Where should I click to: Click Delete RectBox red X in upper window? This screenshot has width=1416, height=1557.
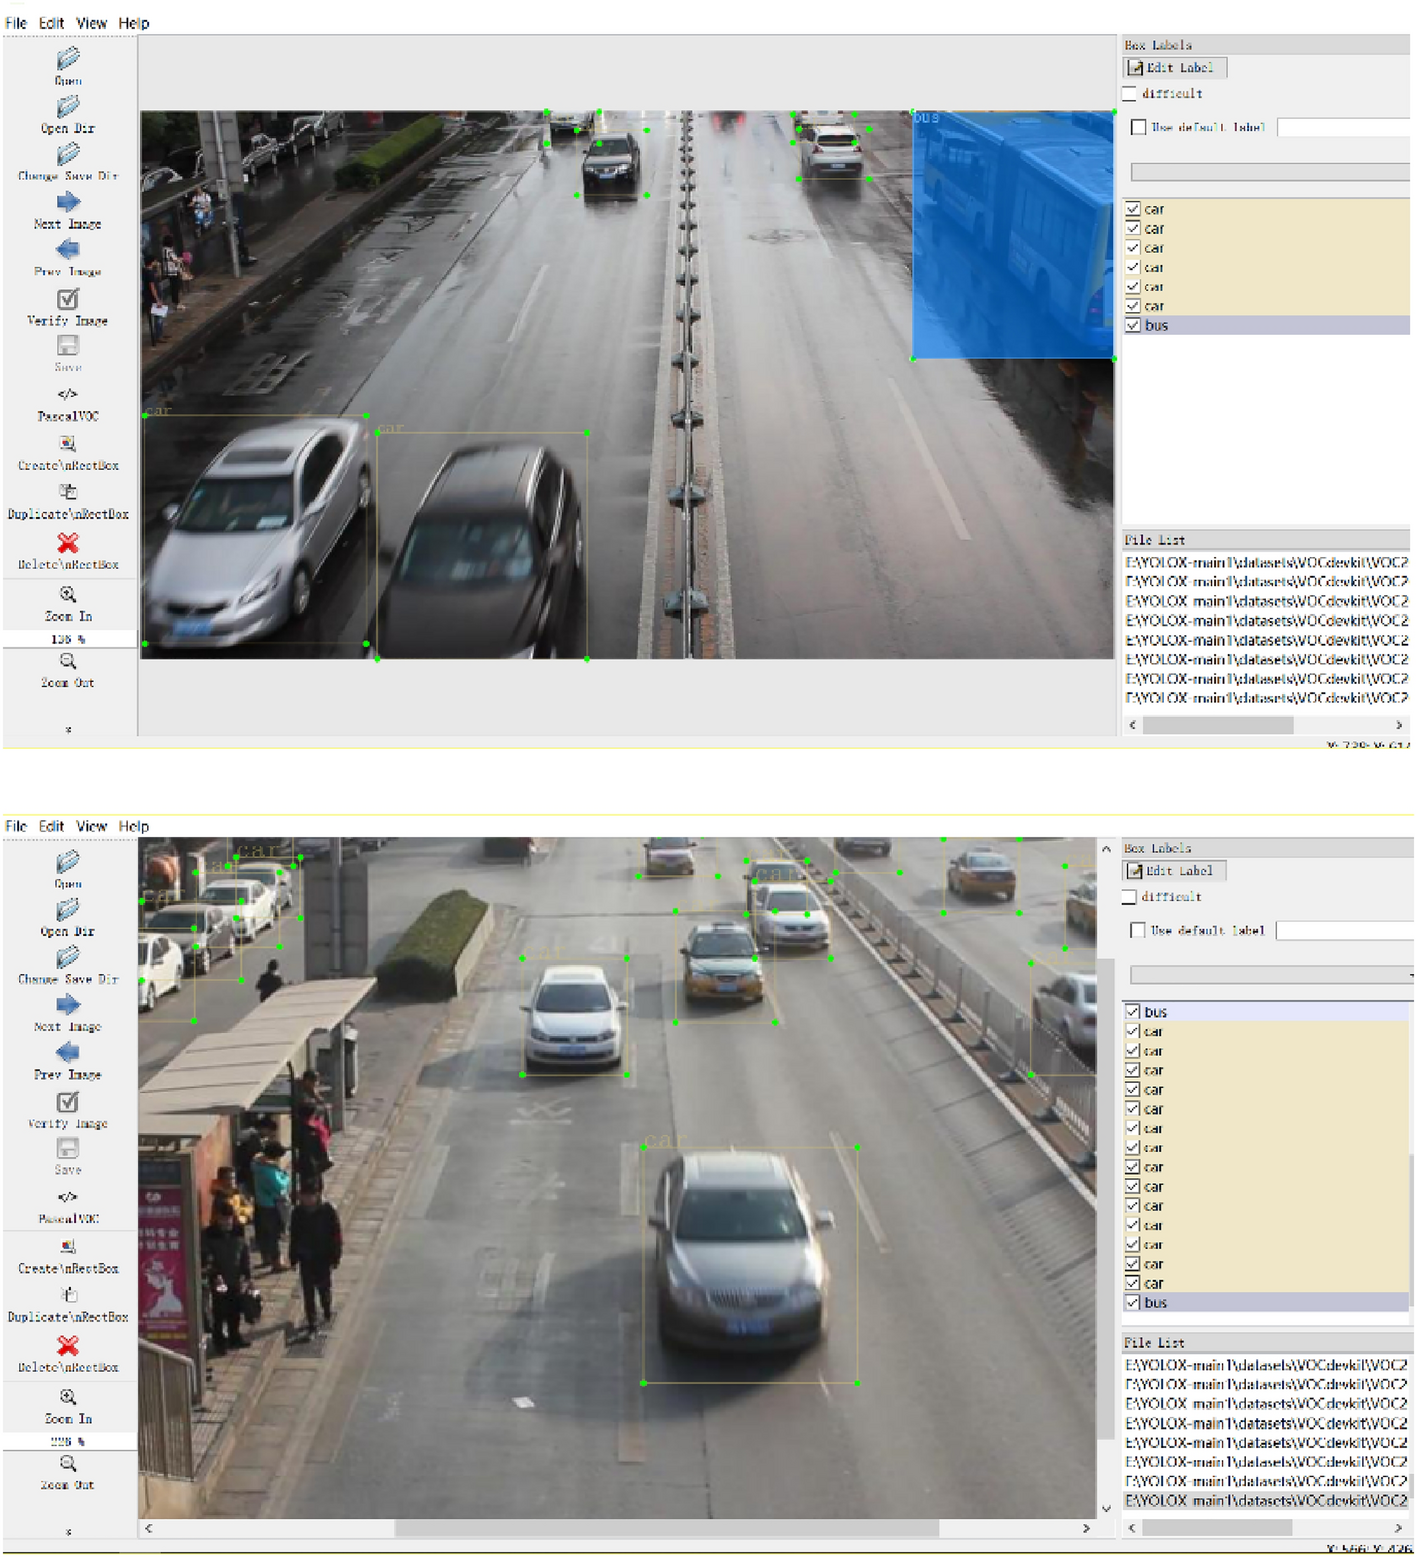click(68, 543)
